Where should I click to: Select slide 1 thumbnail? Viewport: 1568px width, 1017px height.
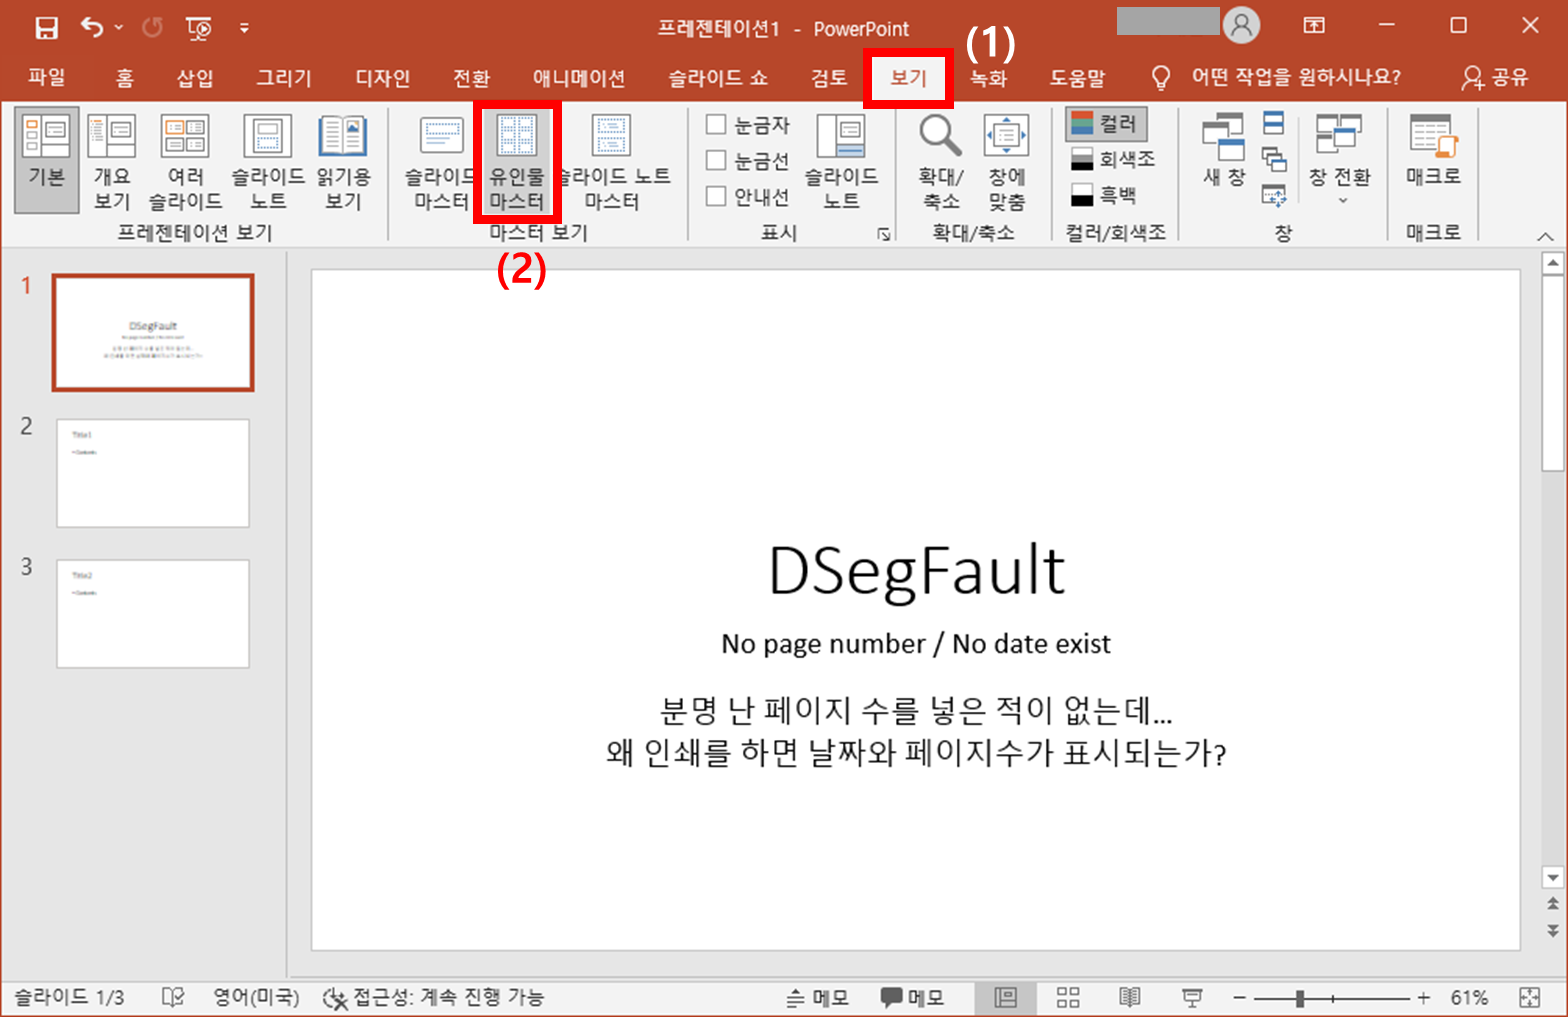click(153, 333)
